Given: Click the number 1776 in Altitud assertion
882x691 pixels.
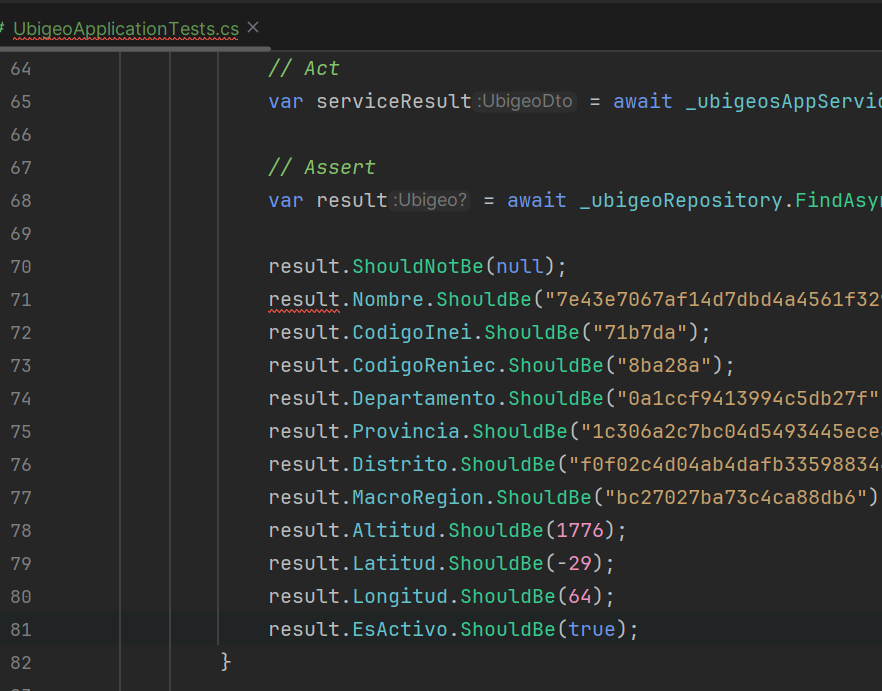Looking at the screenshot, I should (x=580, y=531).
